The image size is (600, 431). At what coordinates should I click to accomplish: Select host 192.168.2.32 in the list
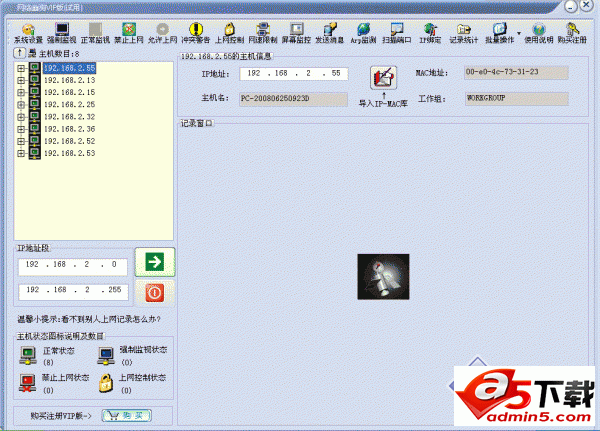point(69,117)
